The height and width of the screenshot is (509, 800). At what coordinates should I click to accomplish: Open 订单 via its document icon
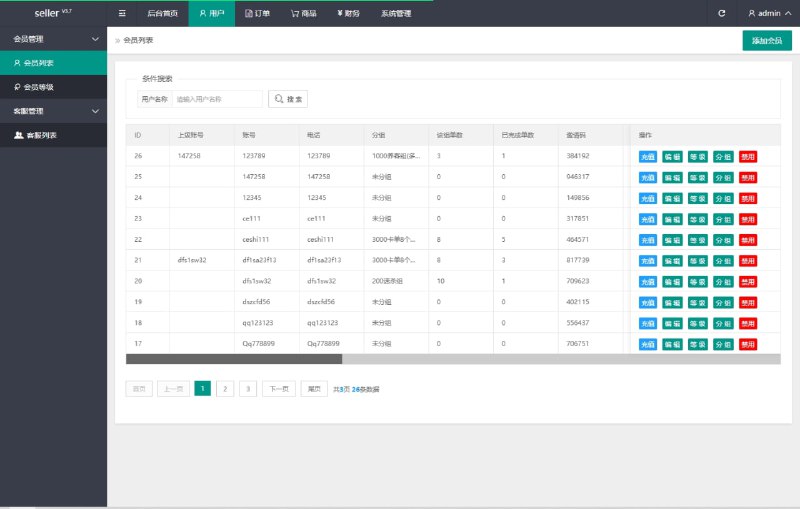[x=250, y=14]
